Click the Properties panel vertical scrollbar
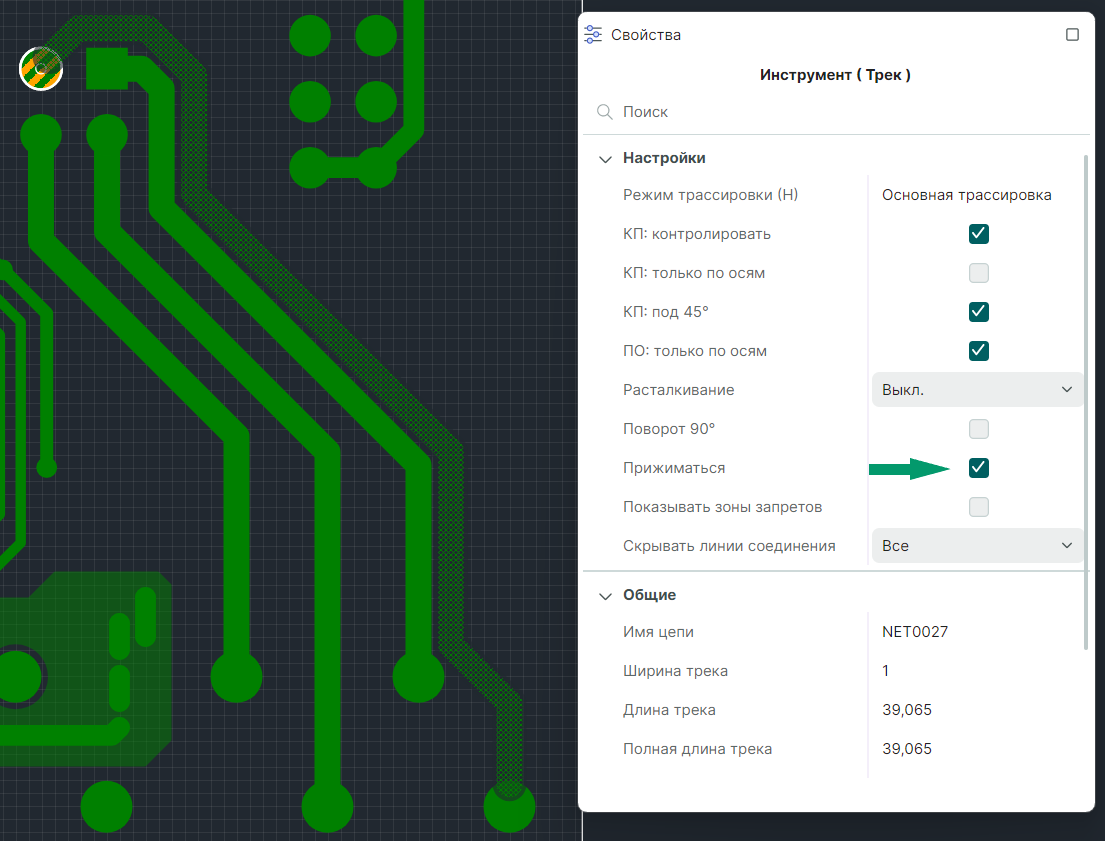The image size is (1105, 841). pyautogui.click(x=1086, y=400)
